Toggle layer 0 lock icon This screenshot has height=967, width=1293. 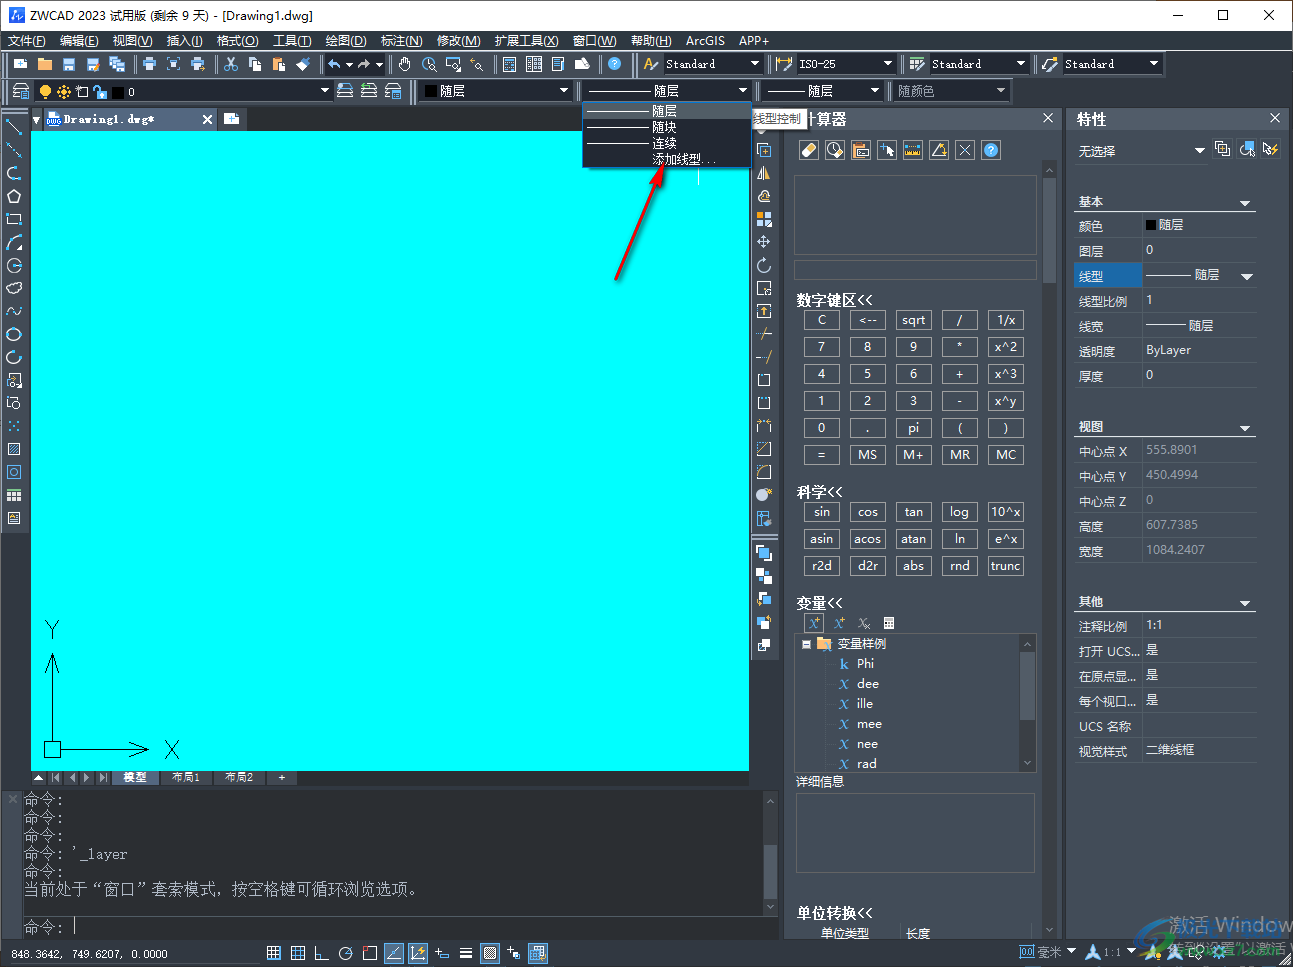tap(99, 92)
